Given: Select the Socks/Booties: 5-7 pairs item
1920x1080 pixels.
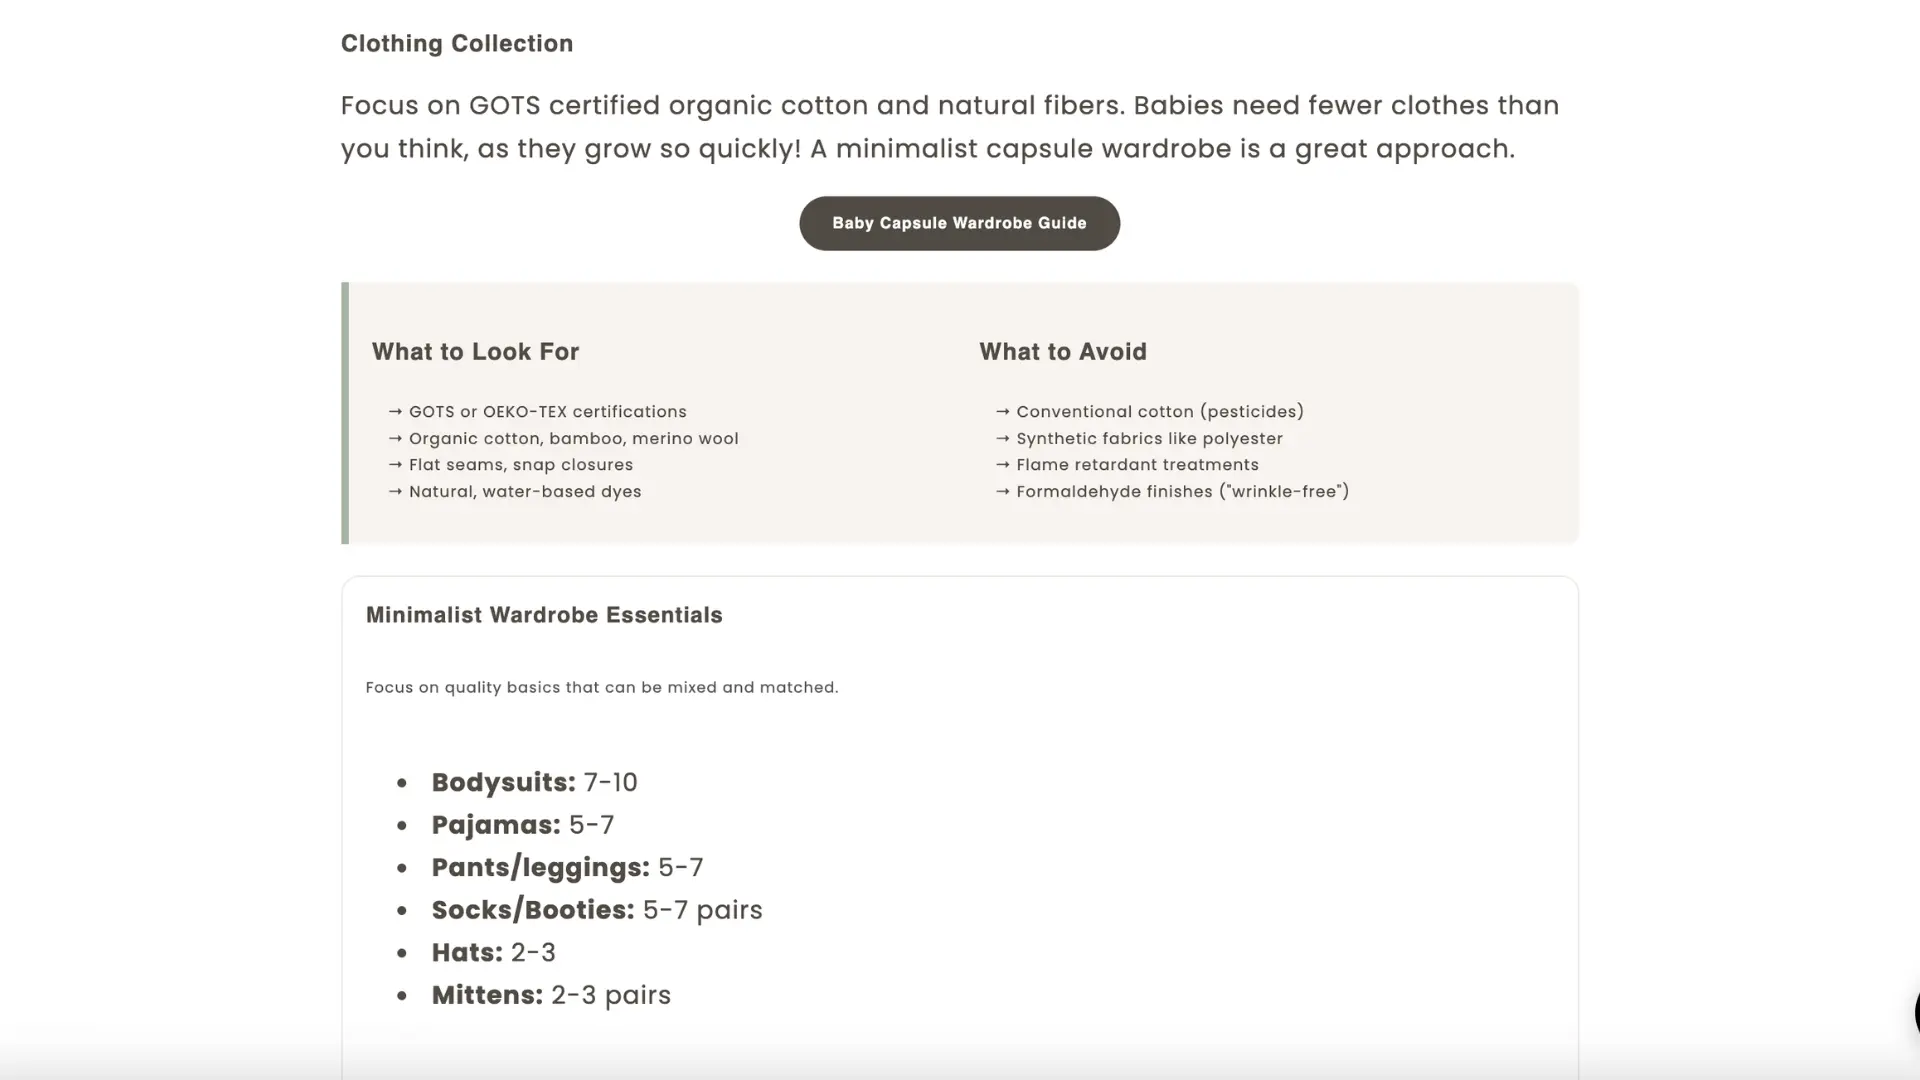Looking at the screenshot, I should point(596,911).
